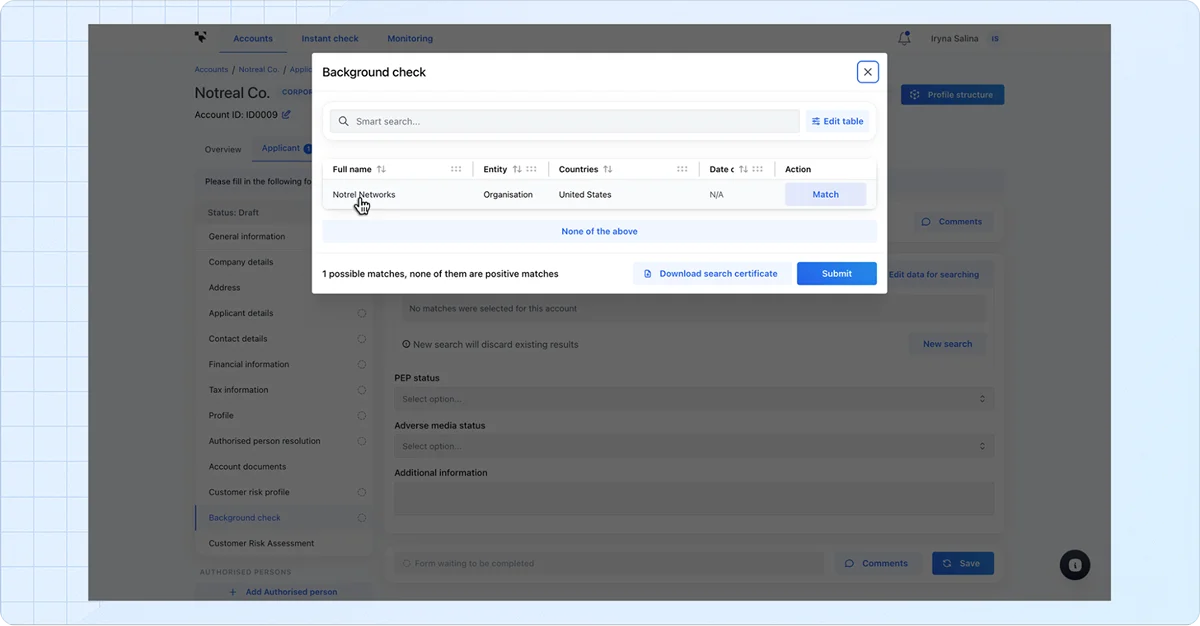Submit the background check results
Image resolution: width=1200 pixels, height=626 pixels.
coord(837,273)
